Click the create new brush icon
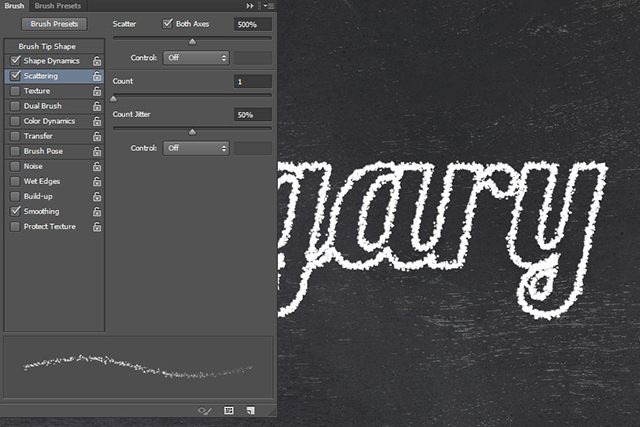The image size is (640, 427). pos(251,411)
